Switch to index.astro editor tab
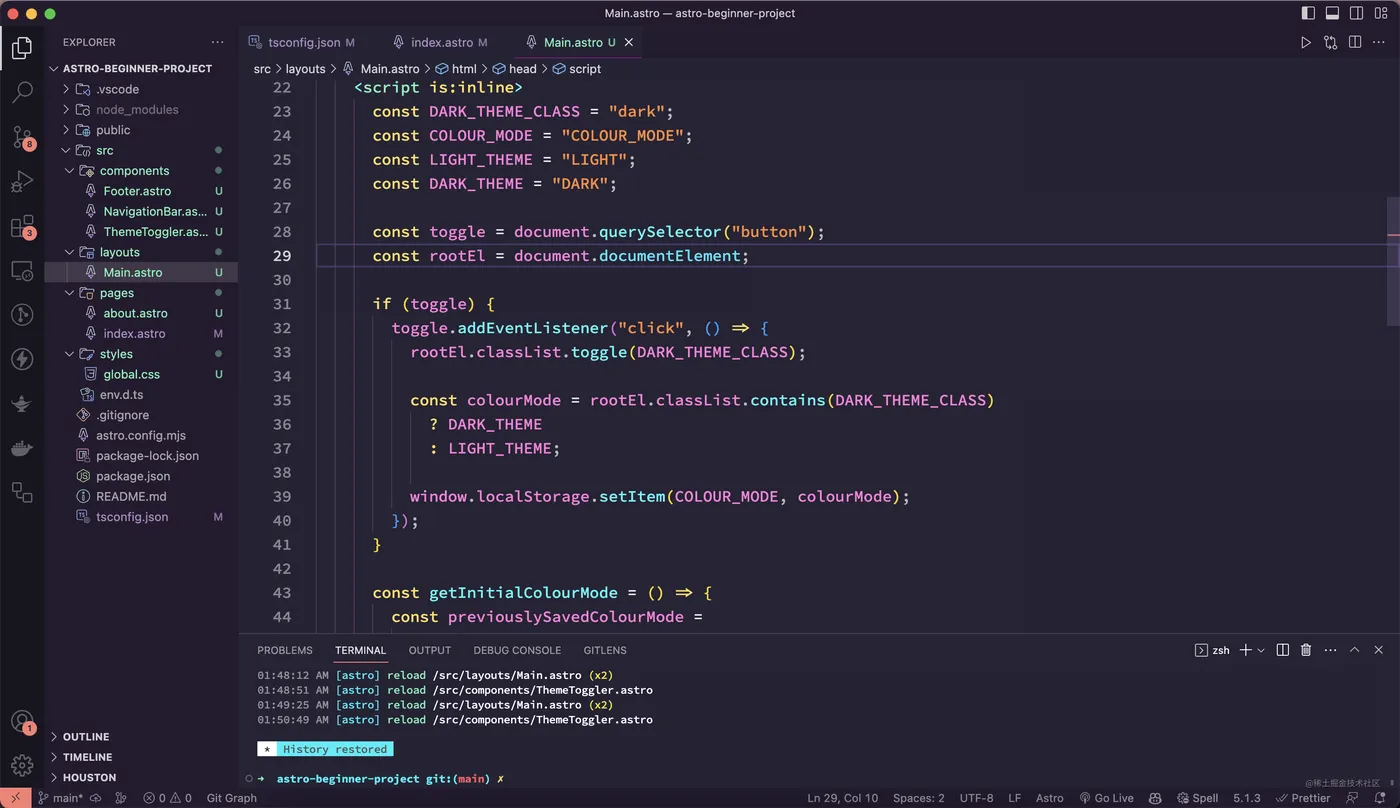This screenshot has height=808, width=1400. pos(441,42)
